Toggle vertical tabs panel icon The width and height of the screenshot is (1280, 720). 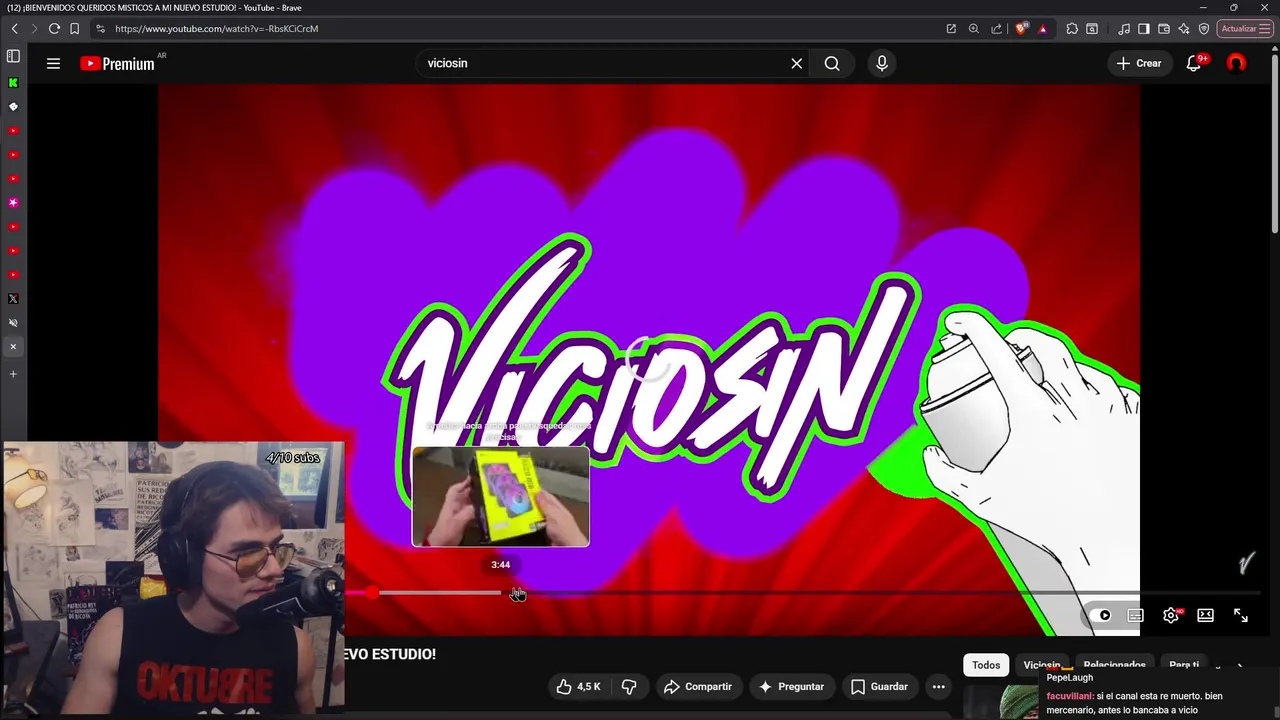(13, 56)
